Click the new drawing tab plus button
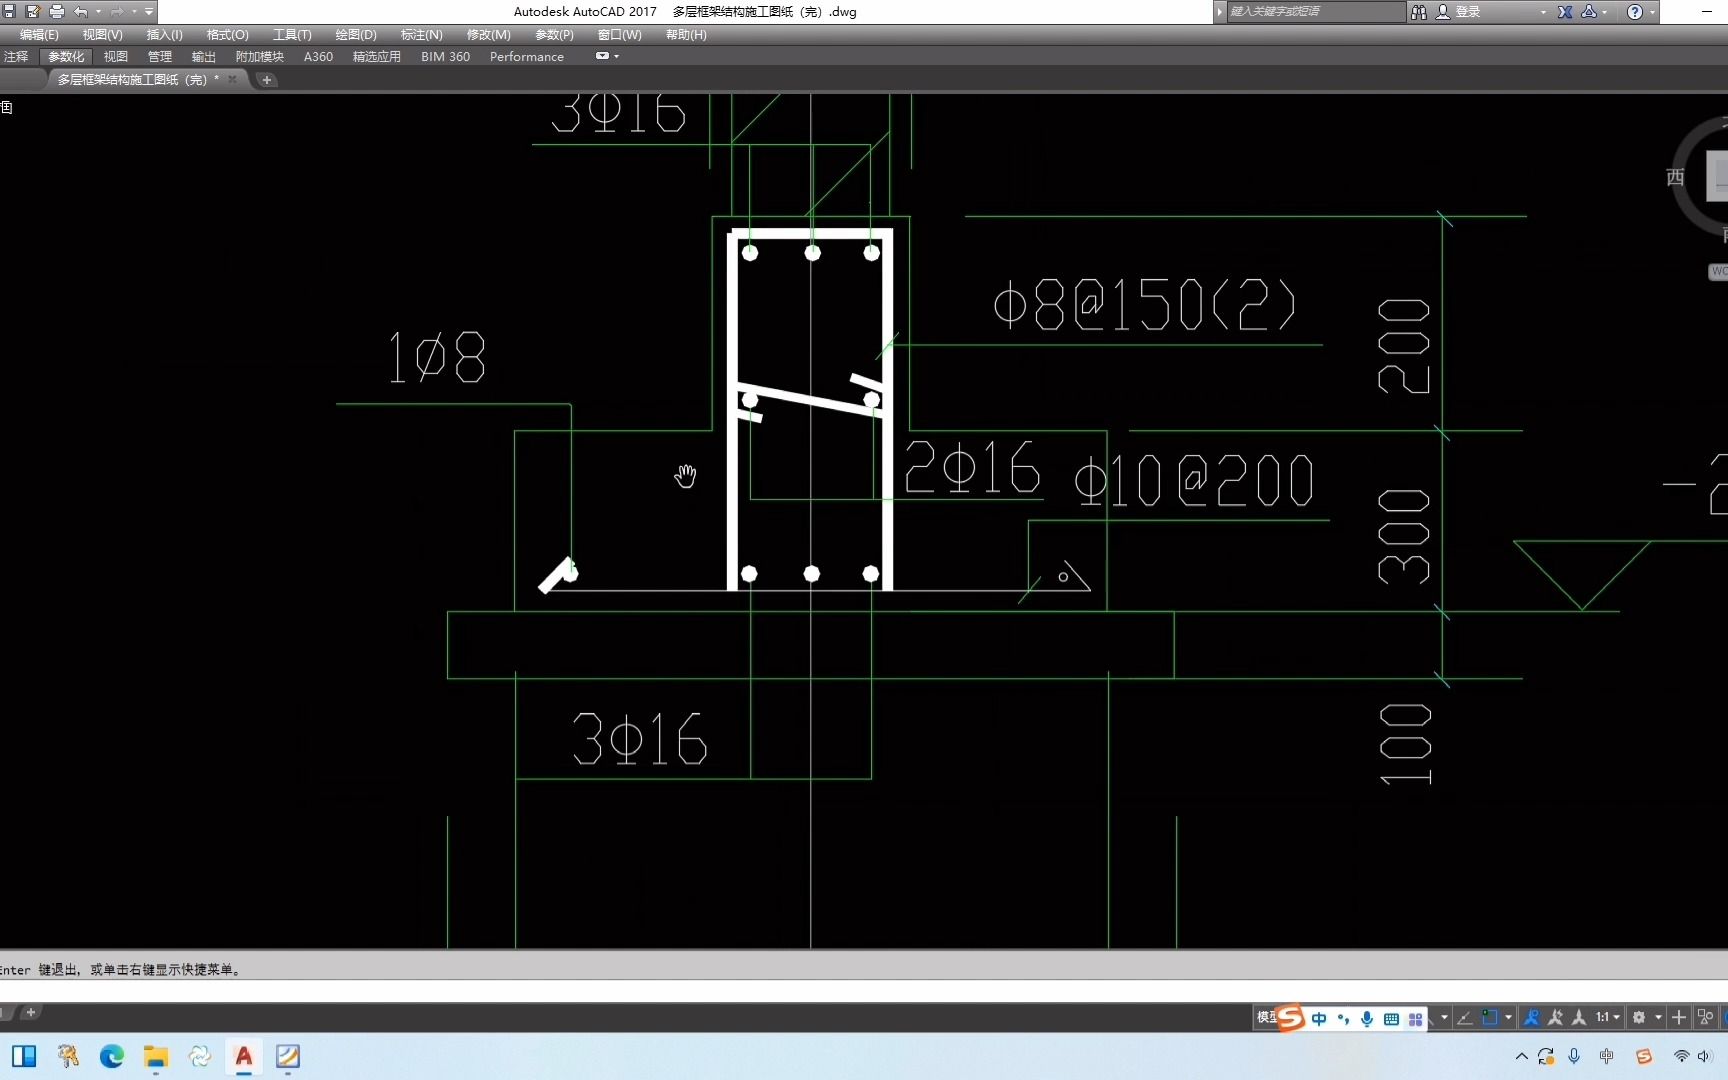This screenshot has height=1080, width=1728. [267, 80]
